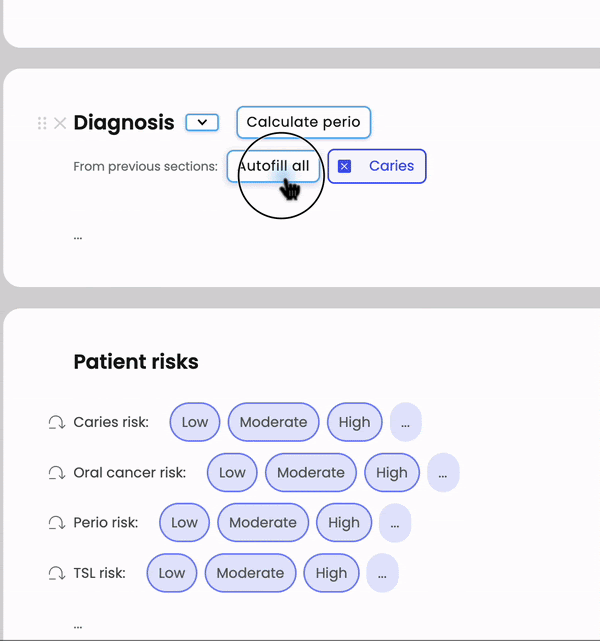Remove the Diagnosis section with X icon
Screen dimensions: 600x641
click(60, 123)
